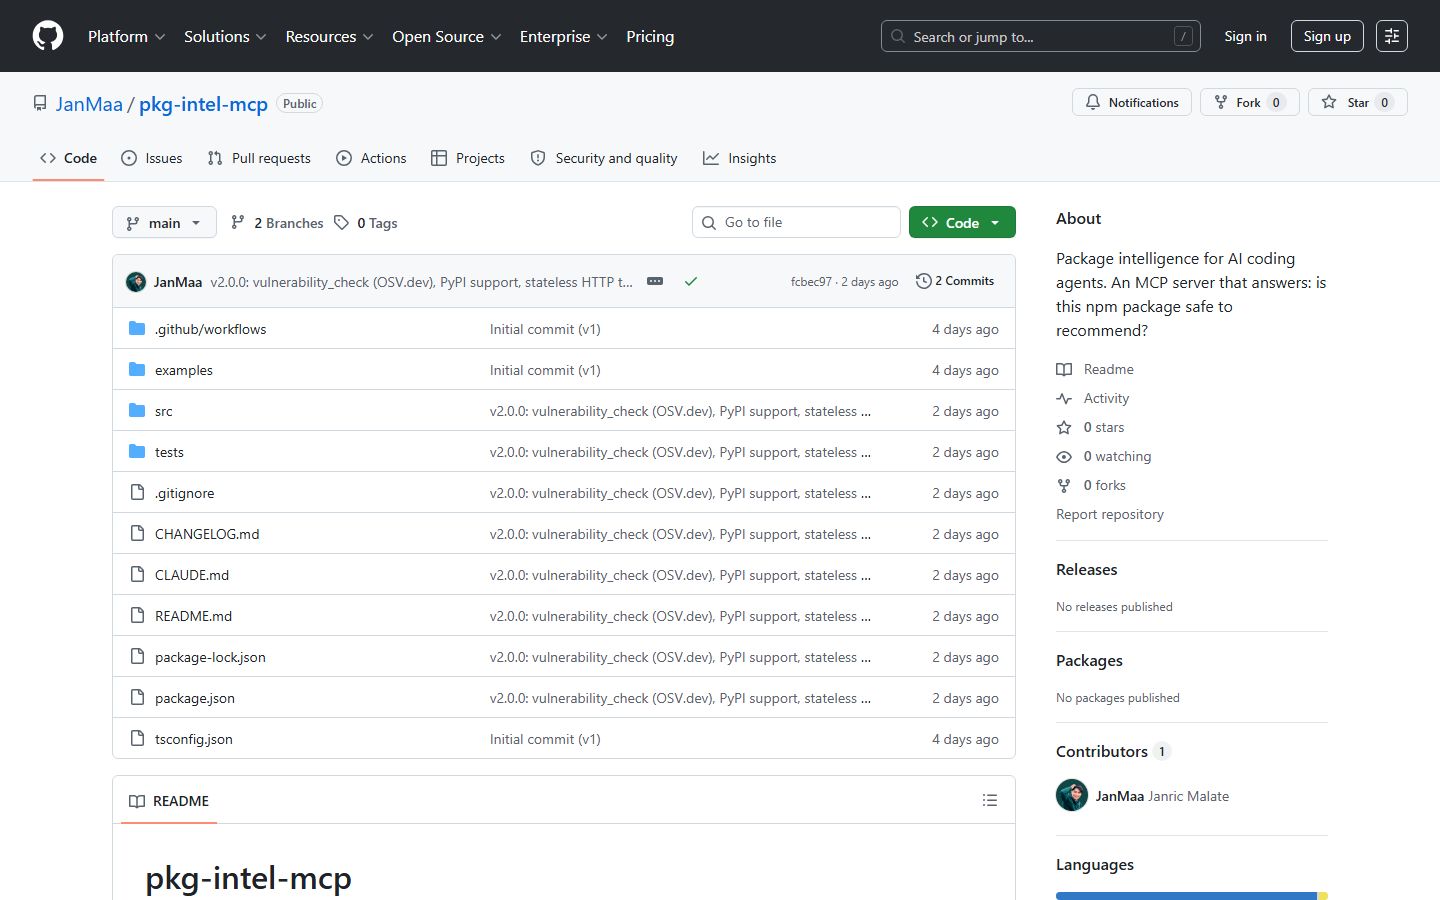Open the main branch selector dropdown

tap(164, 222)
